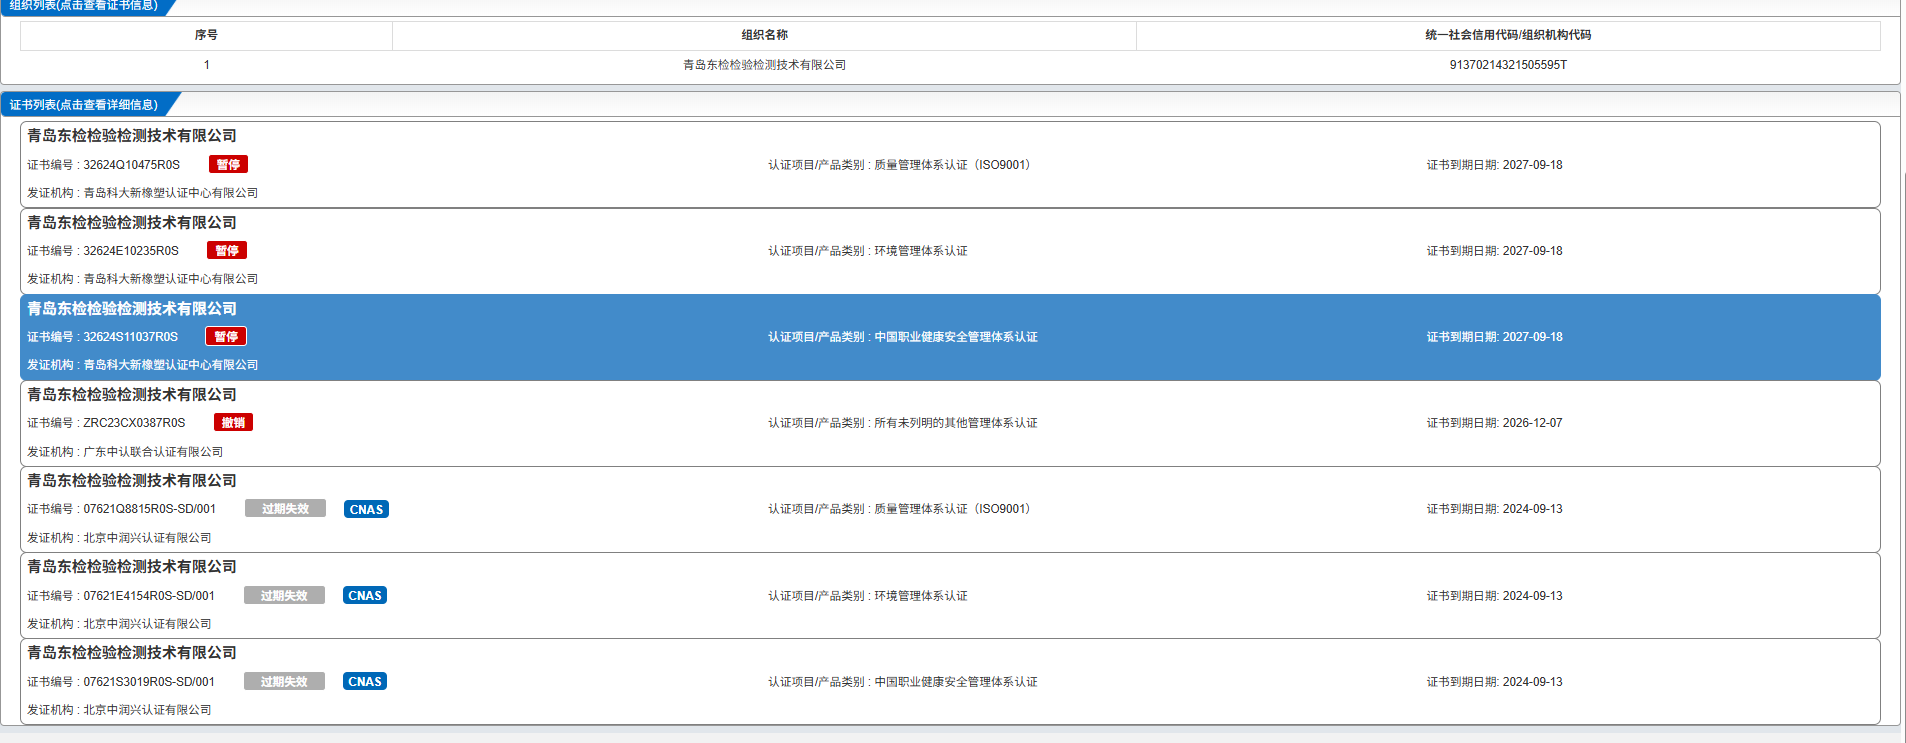Click the 组织名称 column header

pyautogui.click(x=765, y=35)
